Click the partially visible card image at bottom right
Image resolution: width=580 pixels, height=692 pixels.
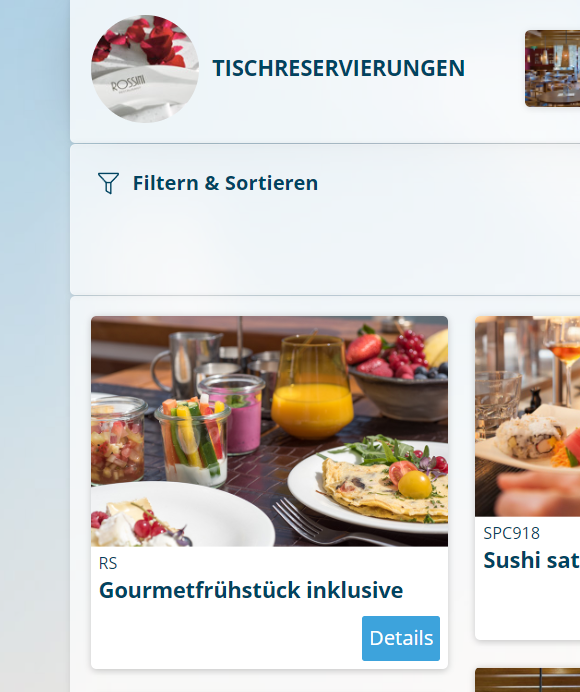coord(527,680)
